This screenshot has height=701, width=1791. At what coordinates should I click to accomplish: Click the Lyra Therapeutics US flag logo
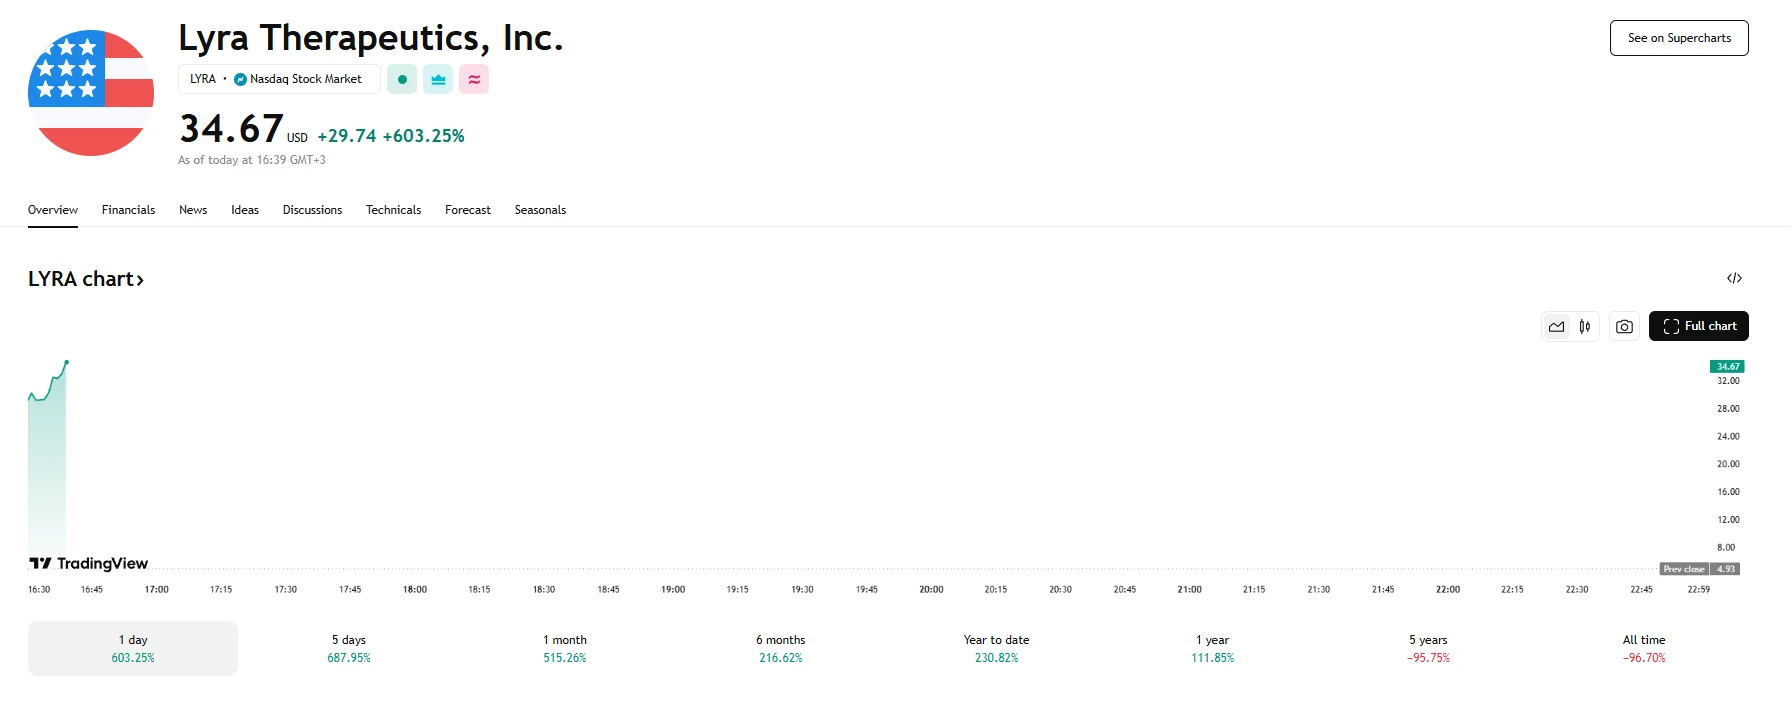91,93
